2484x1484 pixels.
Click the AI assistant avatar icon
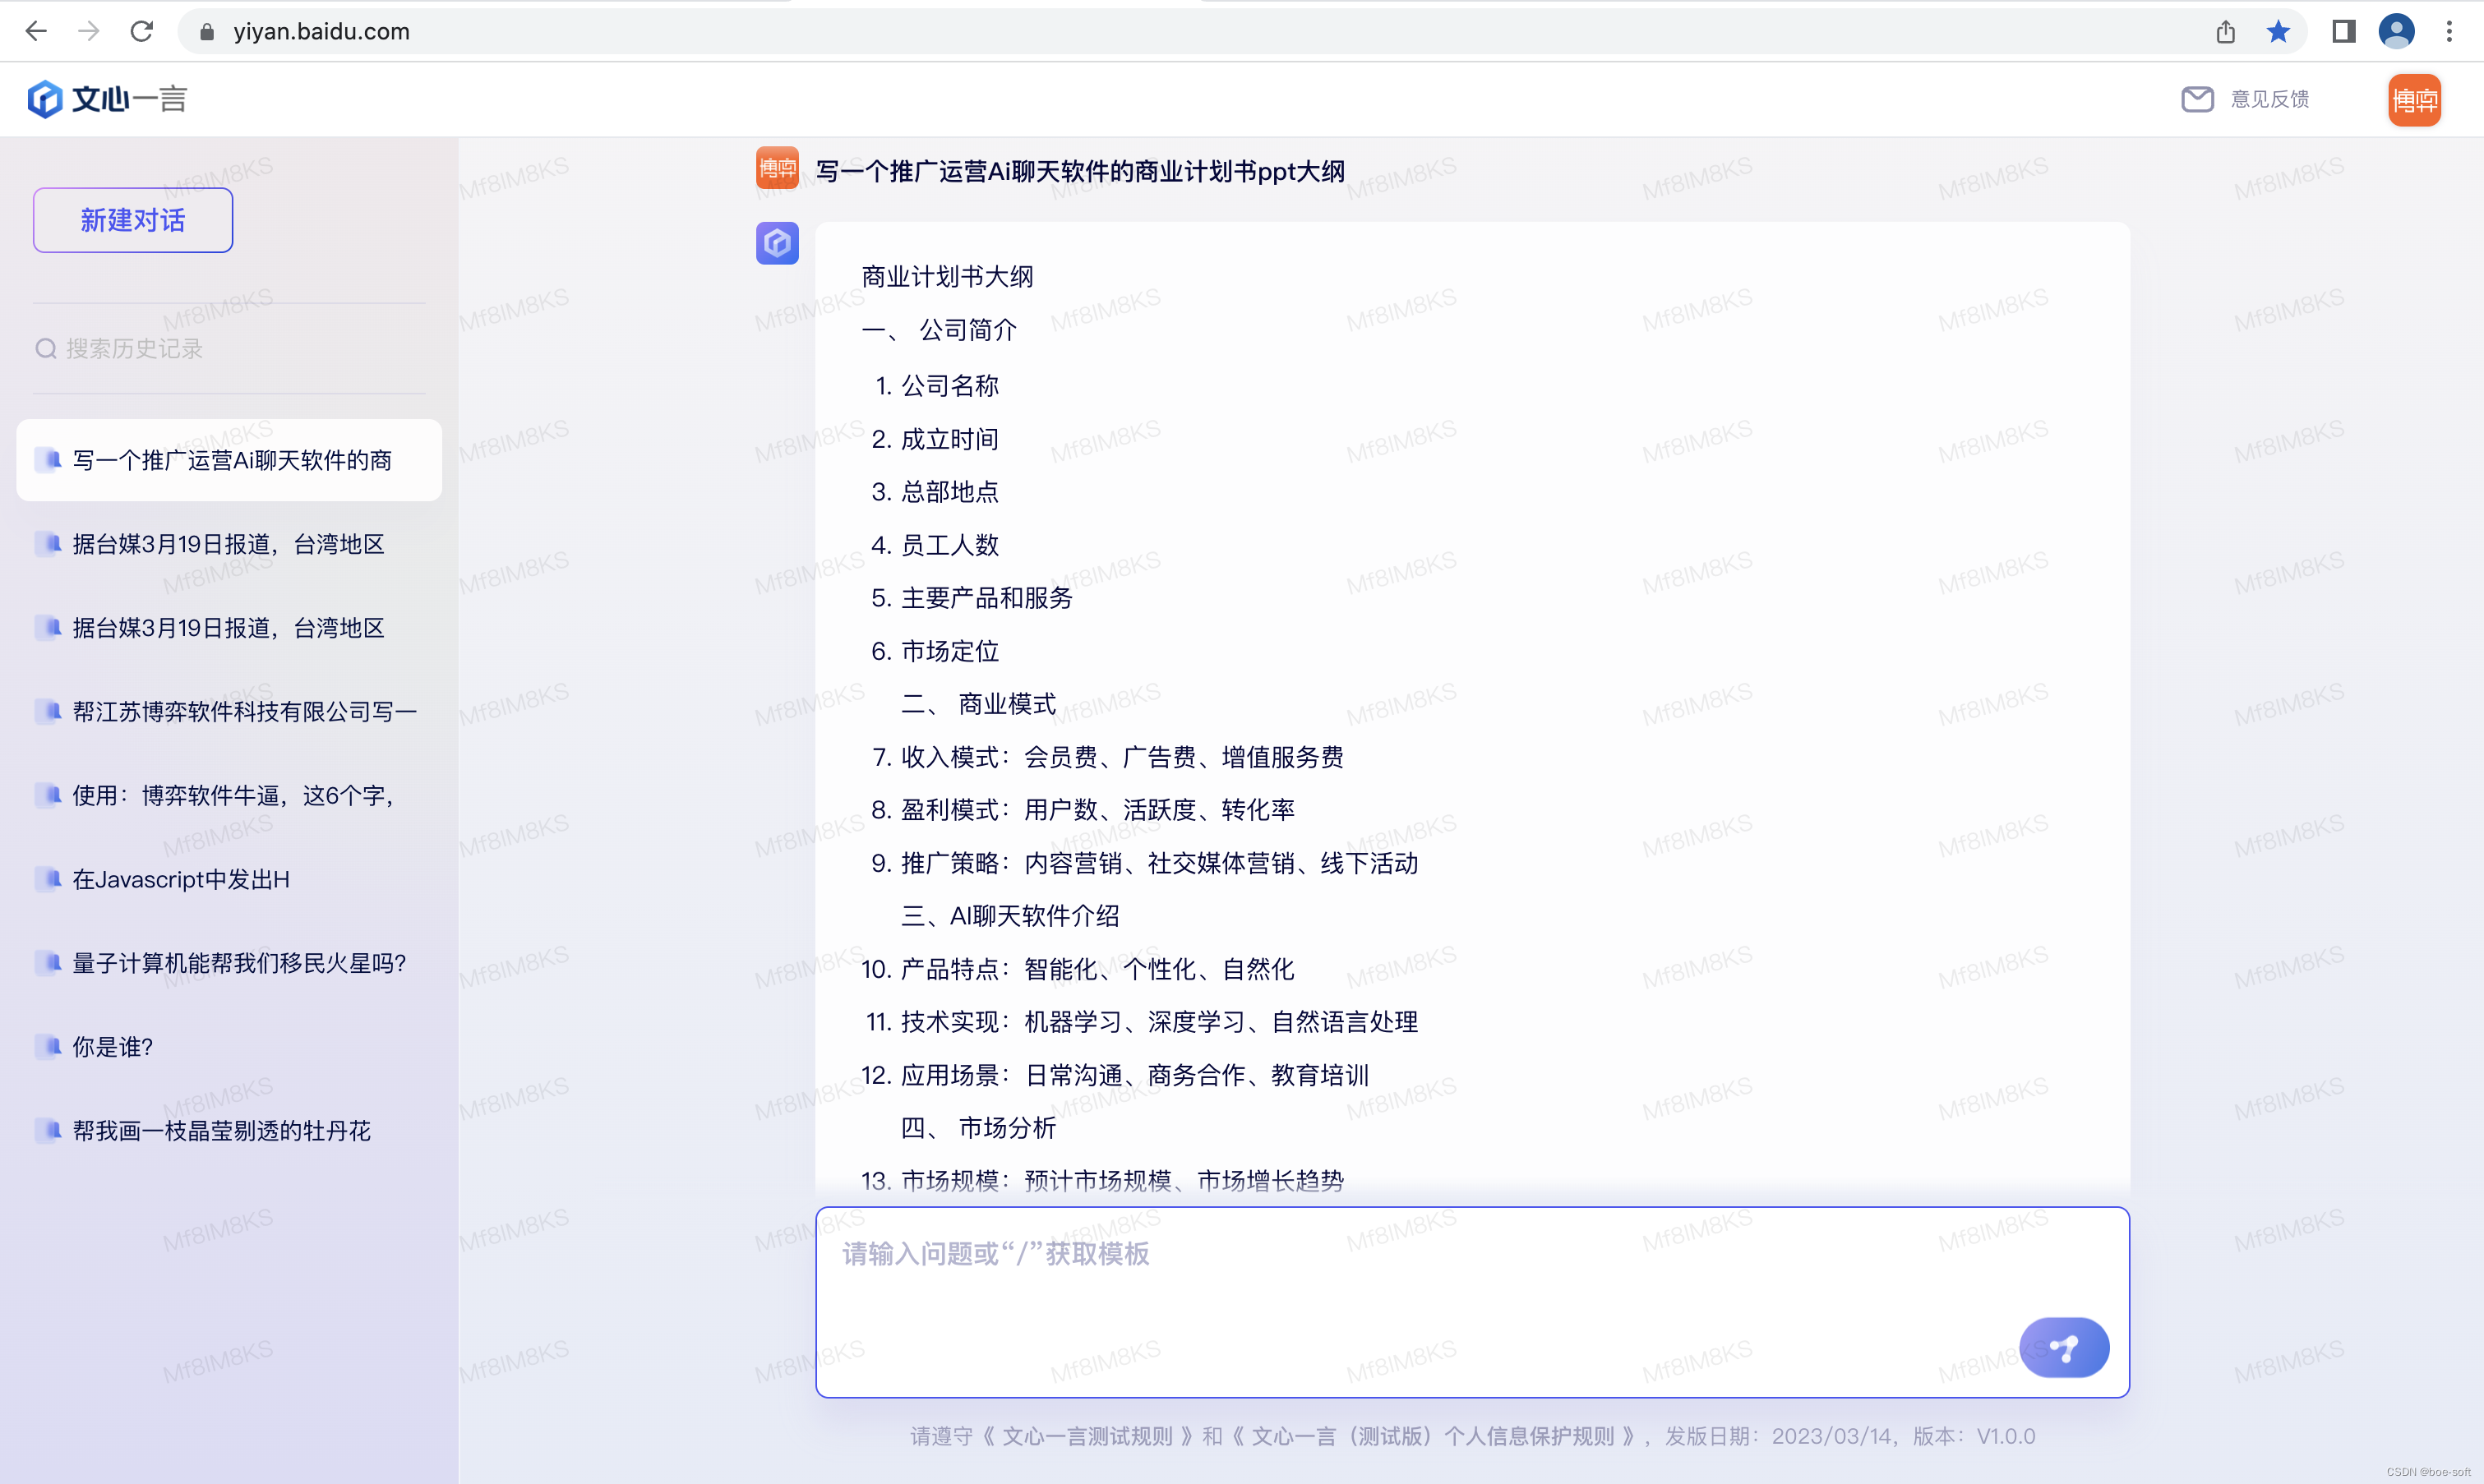pyautogui.click(x=777, y=243)
